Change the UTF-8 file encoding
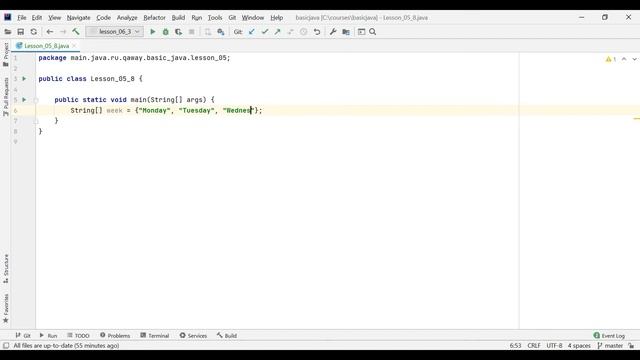The height and width of the screenshot is (360, 640). pos(554,346)
